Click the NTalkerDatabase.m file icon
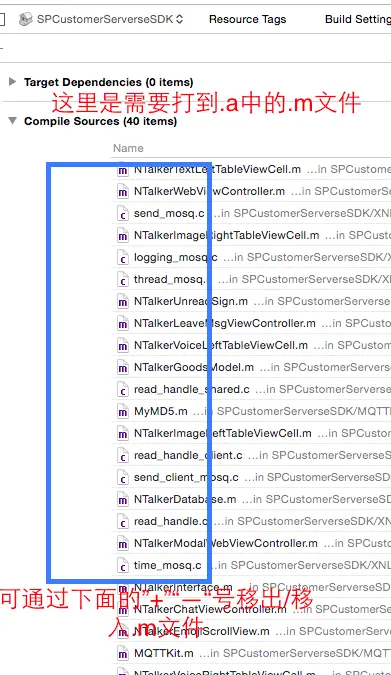Screen dimensions: 391x675 (x=123, y=499)
